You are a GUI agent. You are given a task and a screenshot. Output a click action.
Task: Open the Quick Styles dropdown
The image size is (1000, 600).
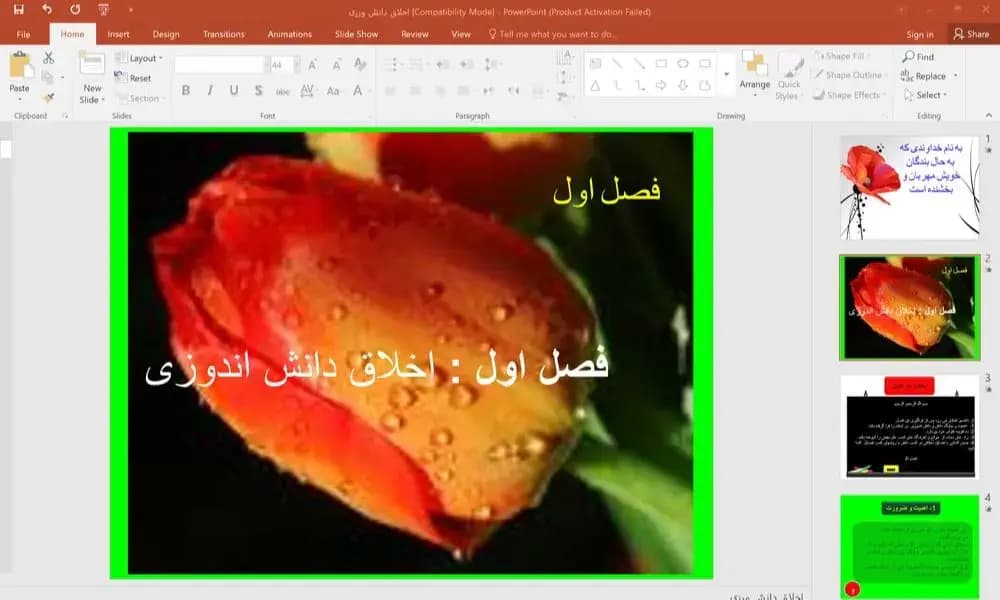789,77
